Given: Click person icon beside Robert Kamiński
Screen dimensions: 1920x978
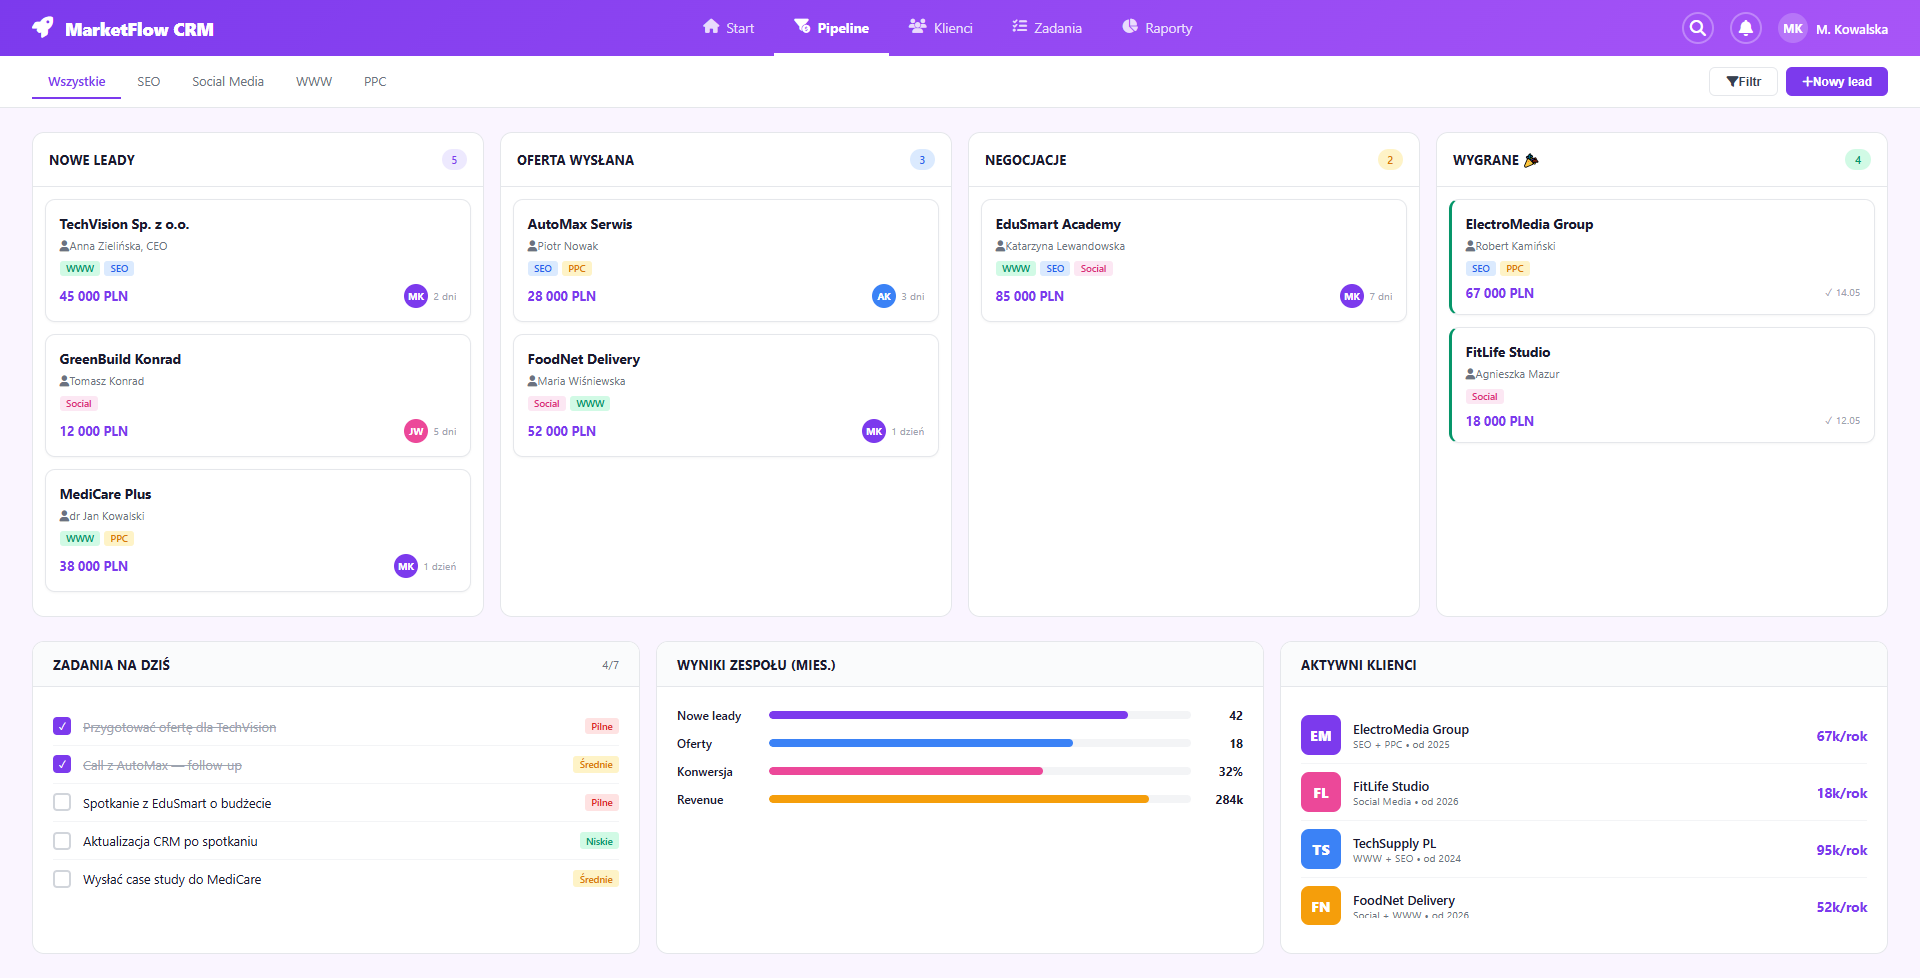Looking at the screenshot, I should point(1470,246).
